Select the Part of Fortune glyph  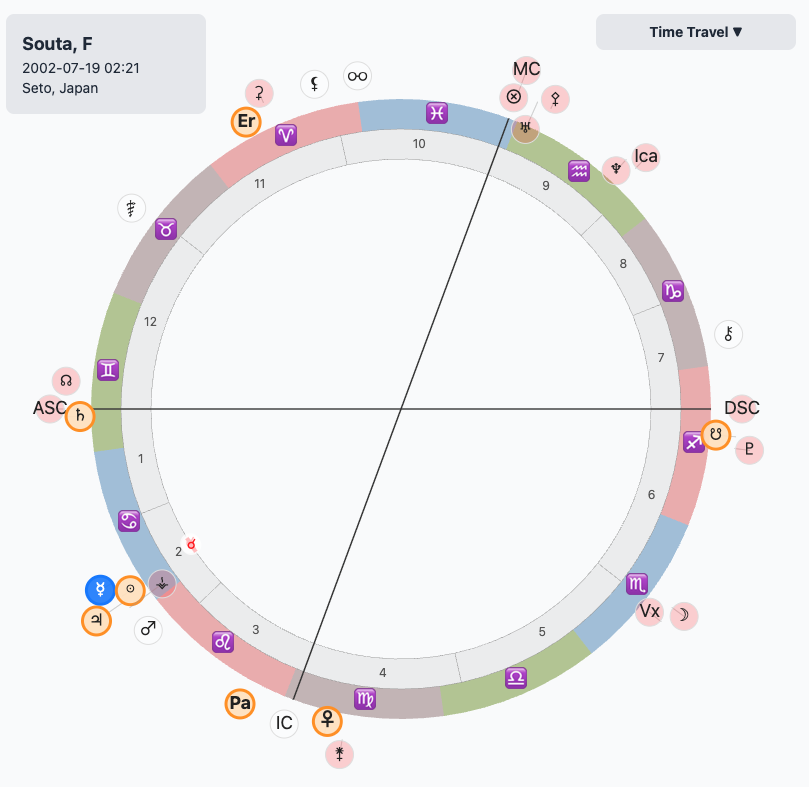pos(513,97)
